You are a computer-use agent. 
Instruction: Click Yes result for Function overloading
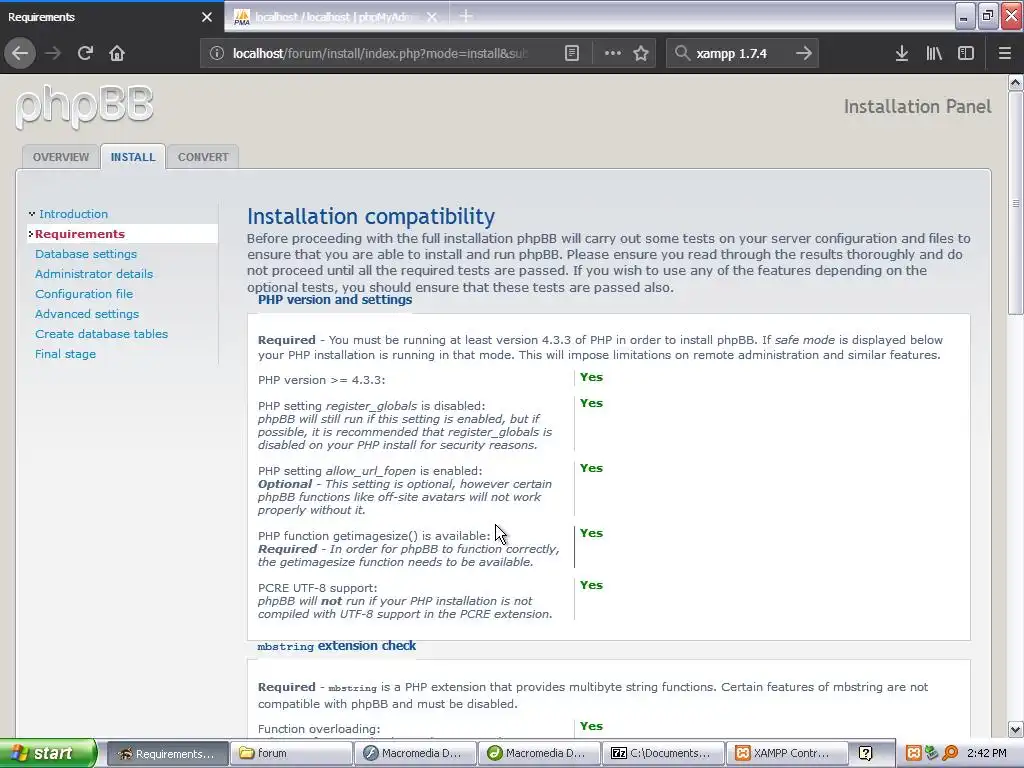tap(592, 726)
